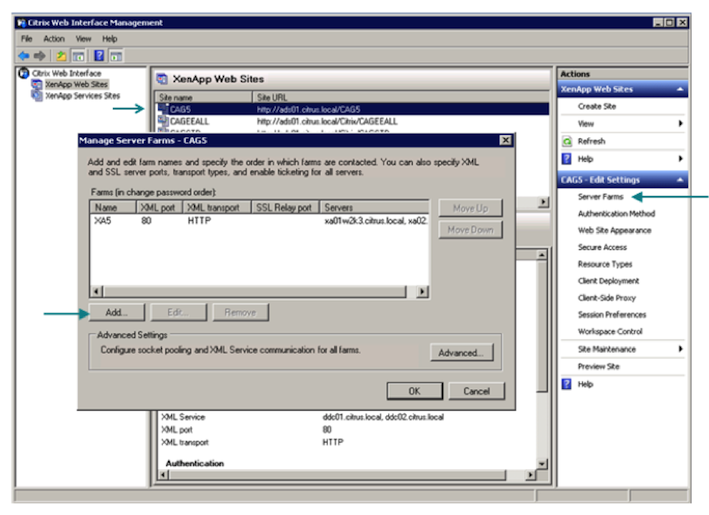Select the Citrix Web Interface root node
This screenshot has height=515, width=709.
point(65,74)
